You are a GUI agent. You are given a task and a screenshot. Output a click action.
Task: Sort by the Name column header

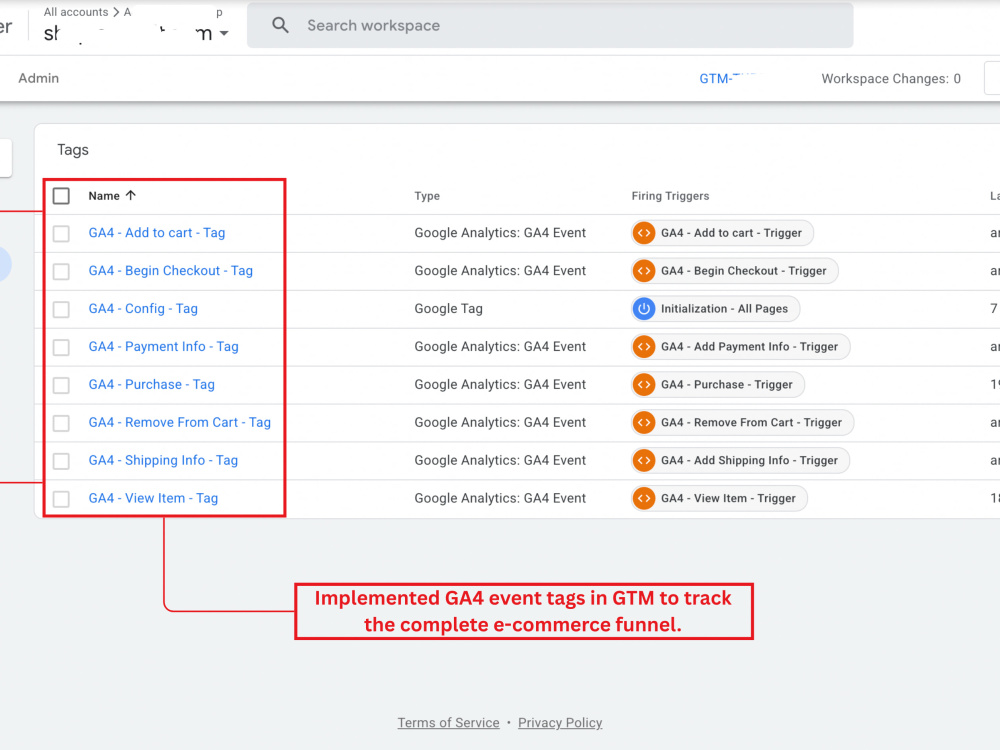tap(104, 196)
